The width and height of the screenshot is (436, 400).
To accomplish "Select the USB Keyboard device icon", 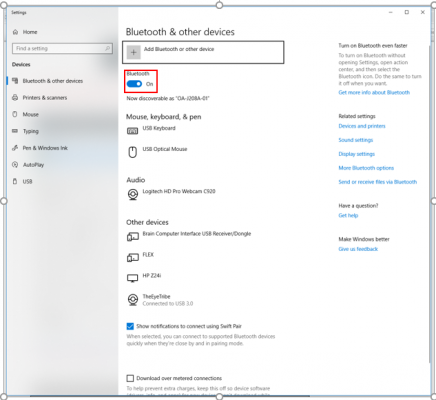I will (132, 131).
